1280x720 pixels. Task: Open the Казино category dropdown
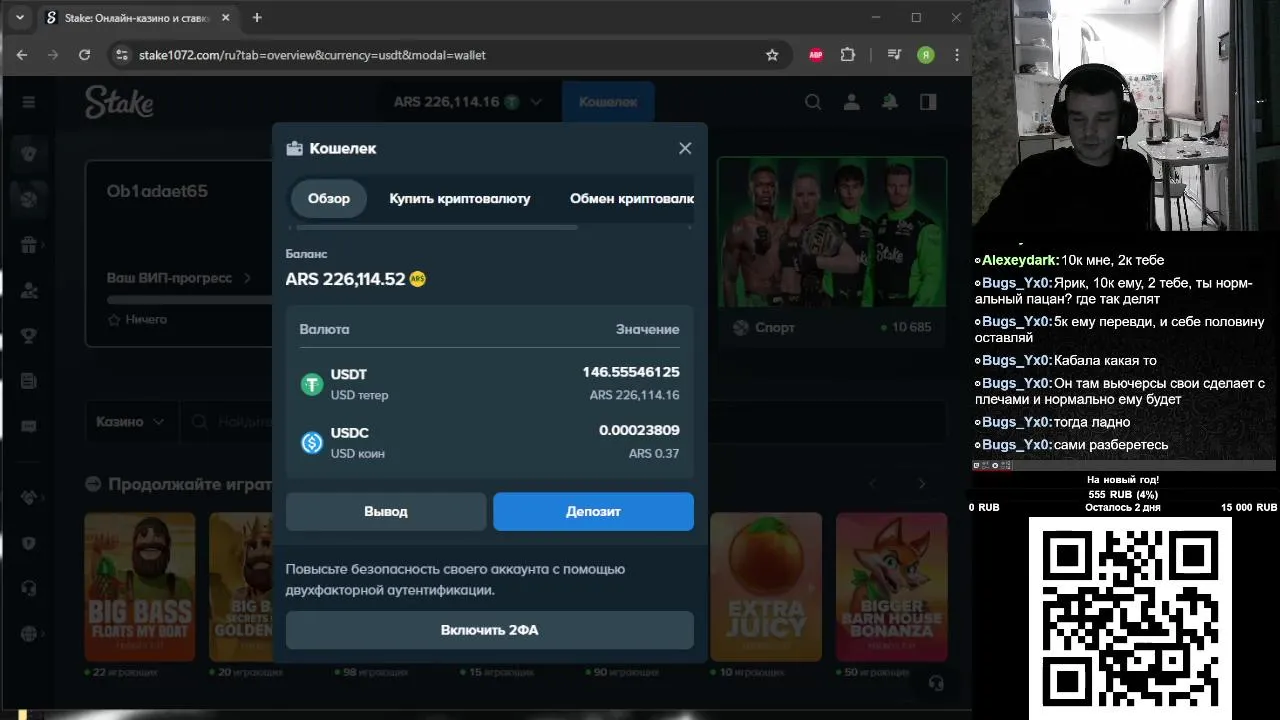point(131,422)
